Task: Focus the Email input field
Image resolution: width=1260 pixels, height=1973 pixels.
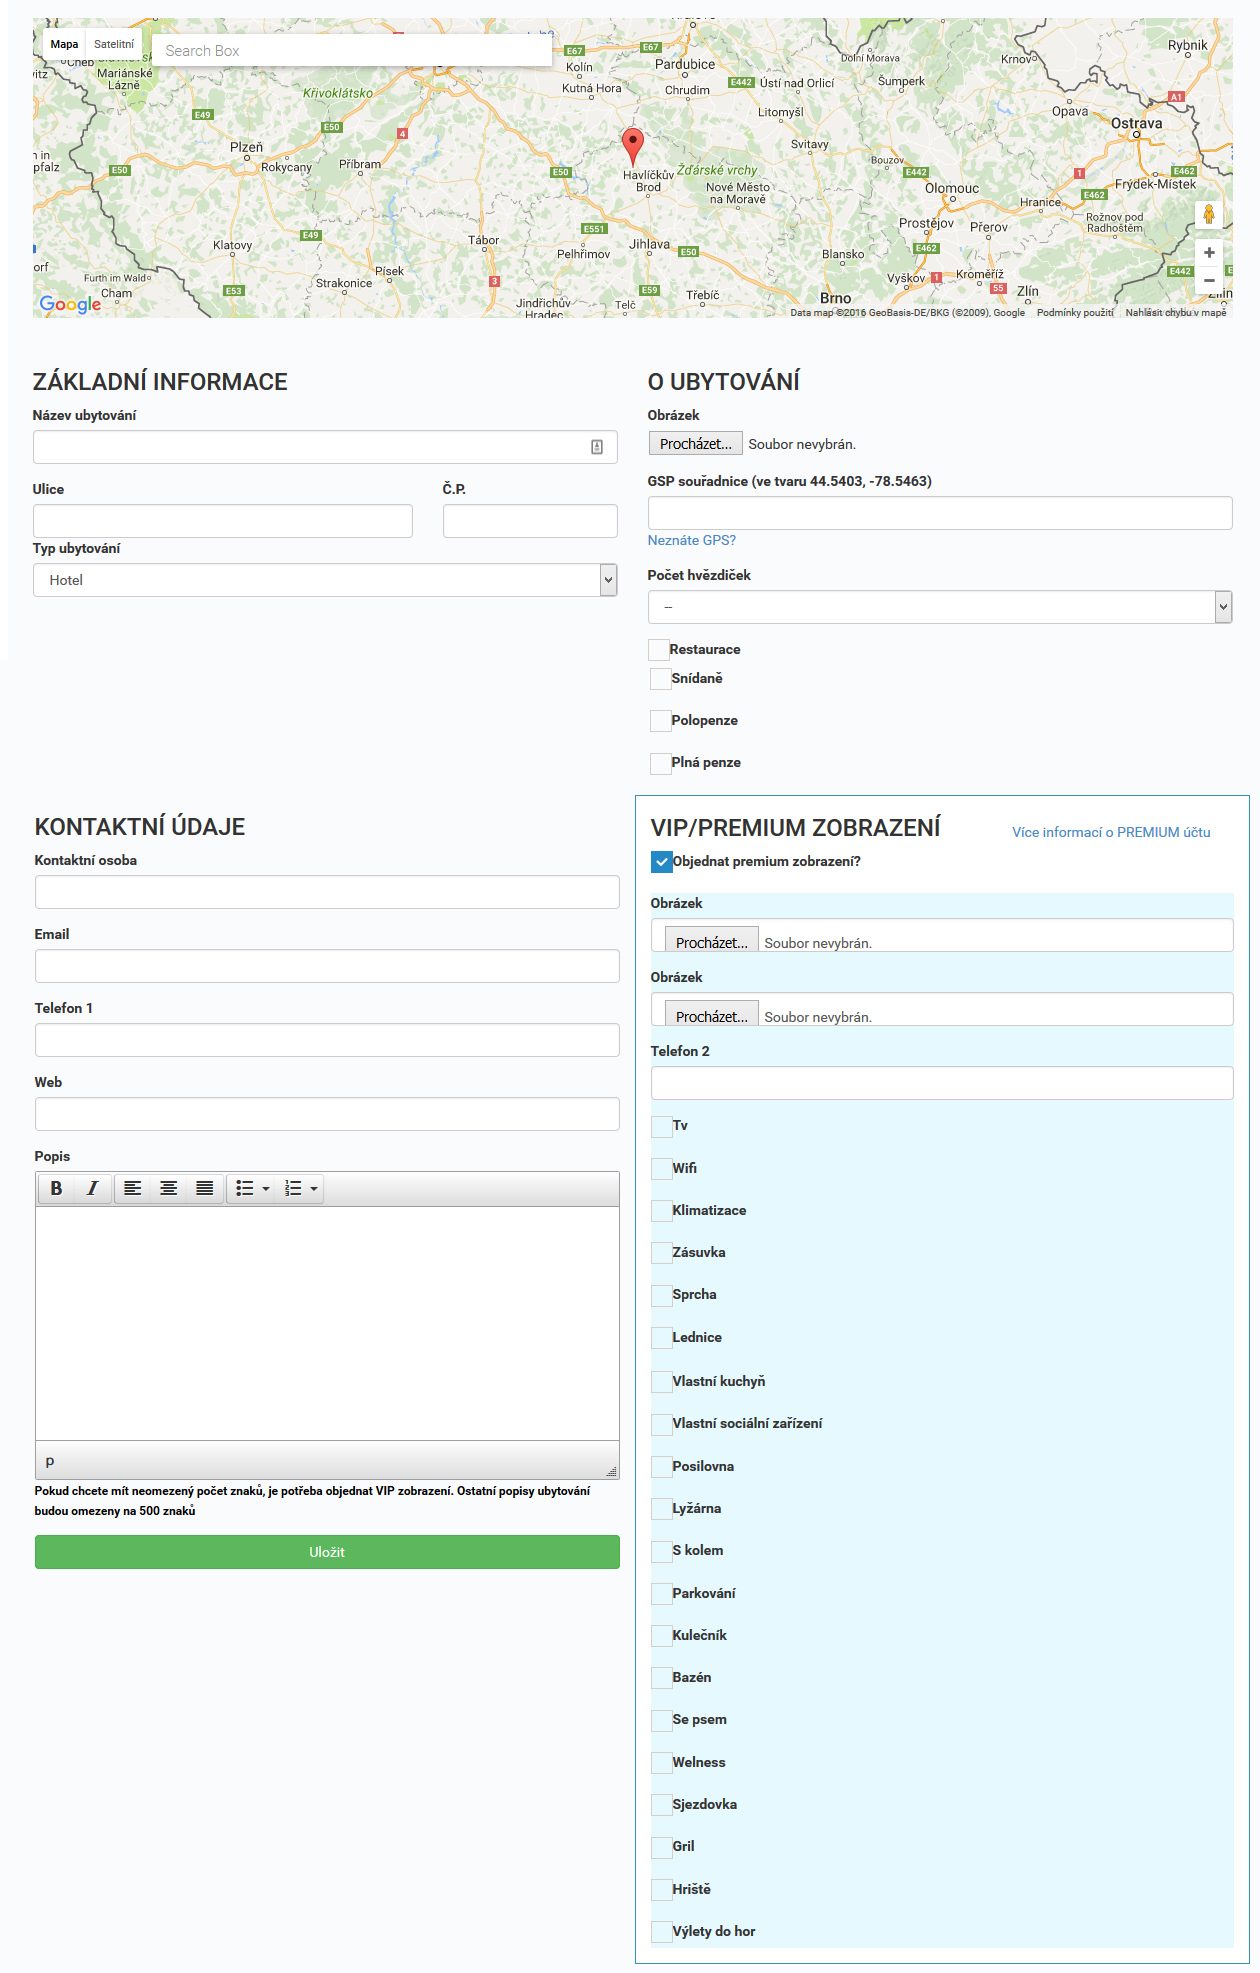Action: 327,966
